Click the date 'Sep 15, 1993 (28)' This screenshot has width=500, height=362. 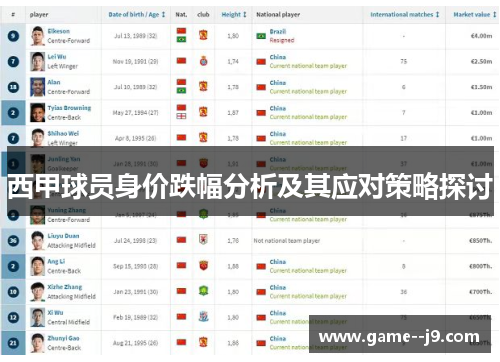click(135, 266)
